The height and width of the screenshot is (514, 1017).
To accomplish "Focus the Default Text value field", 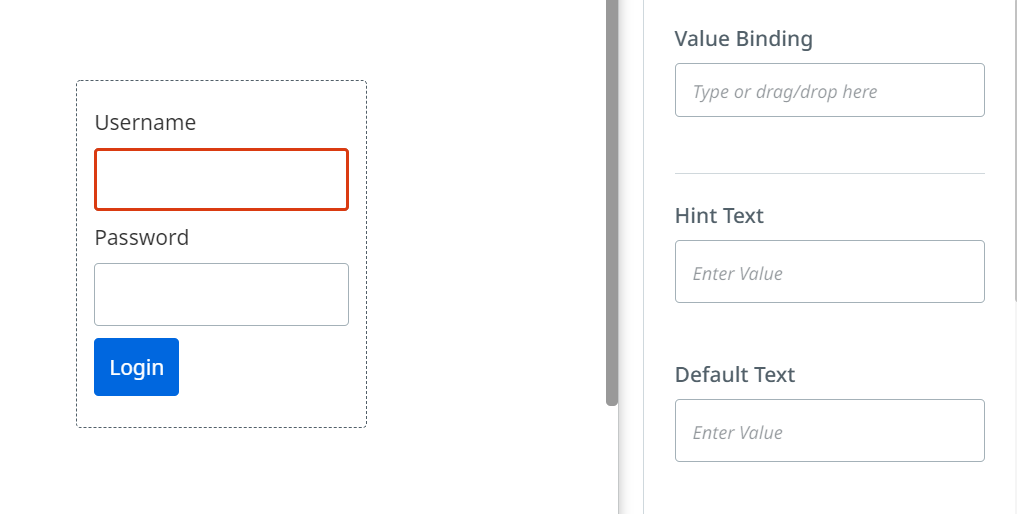I will tap(829, 431).
